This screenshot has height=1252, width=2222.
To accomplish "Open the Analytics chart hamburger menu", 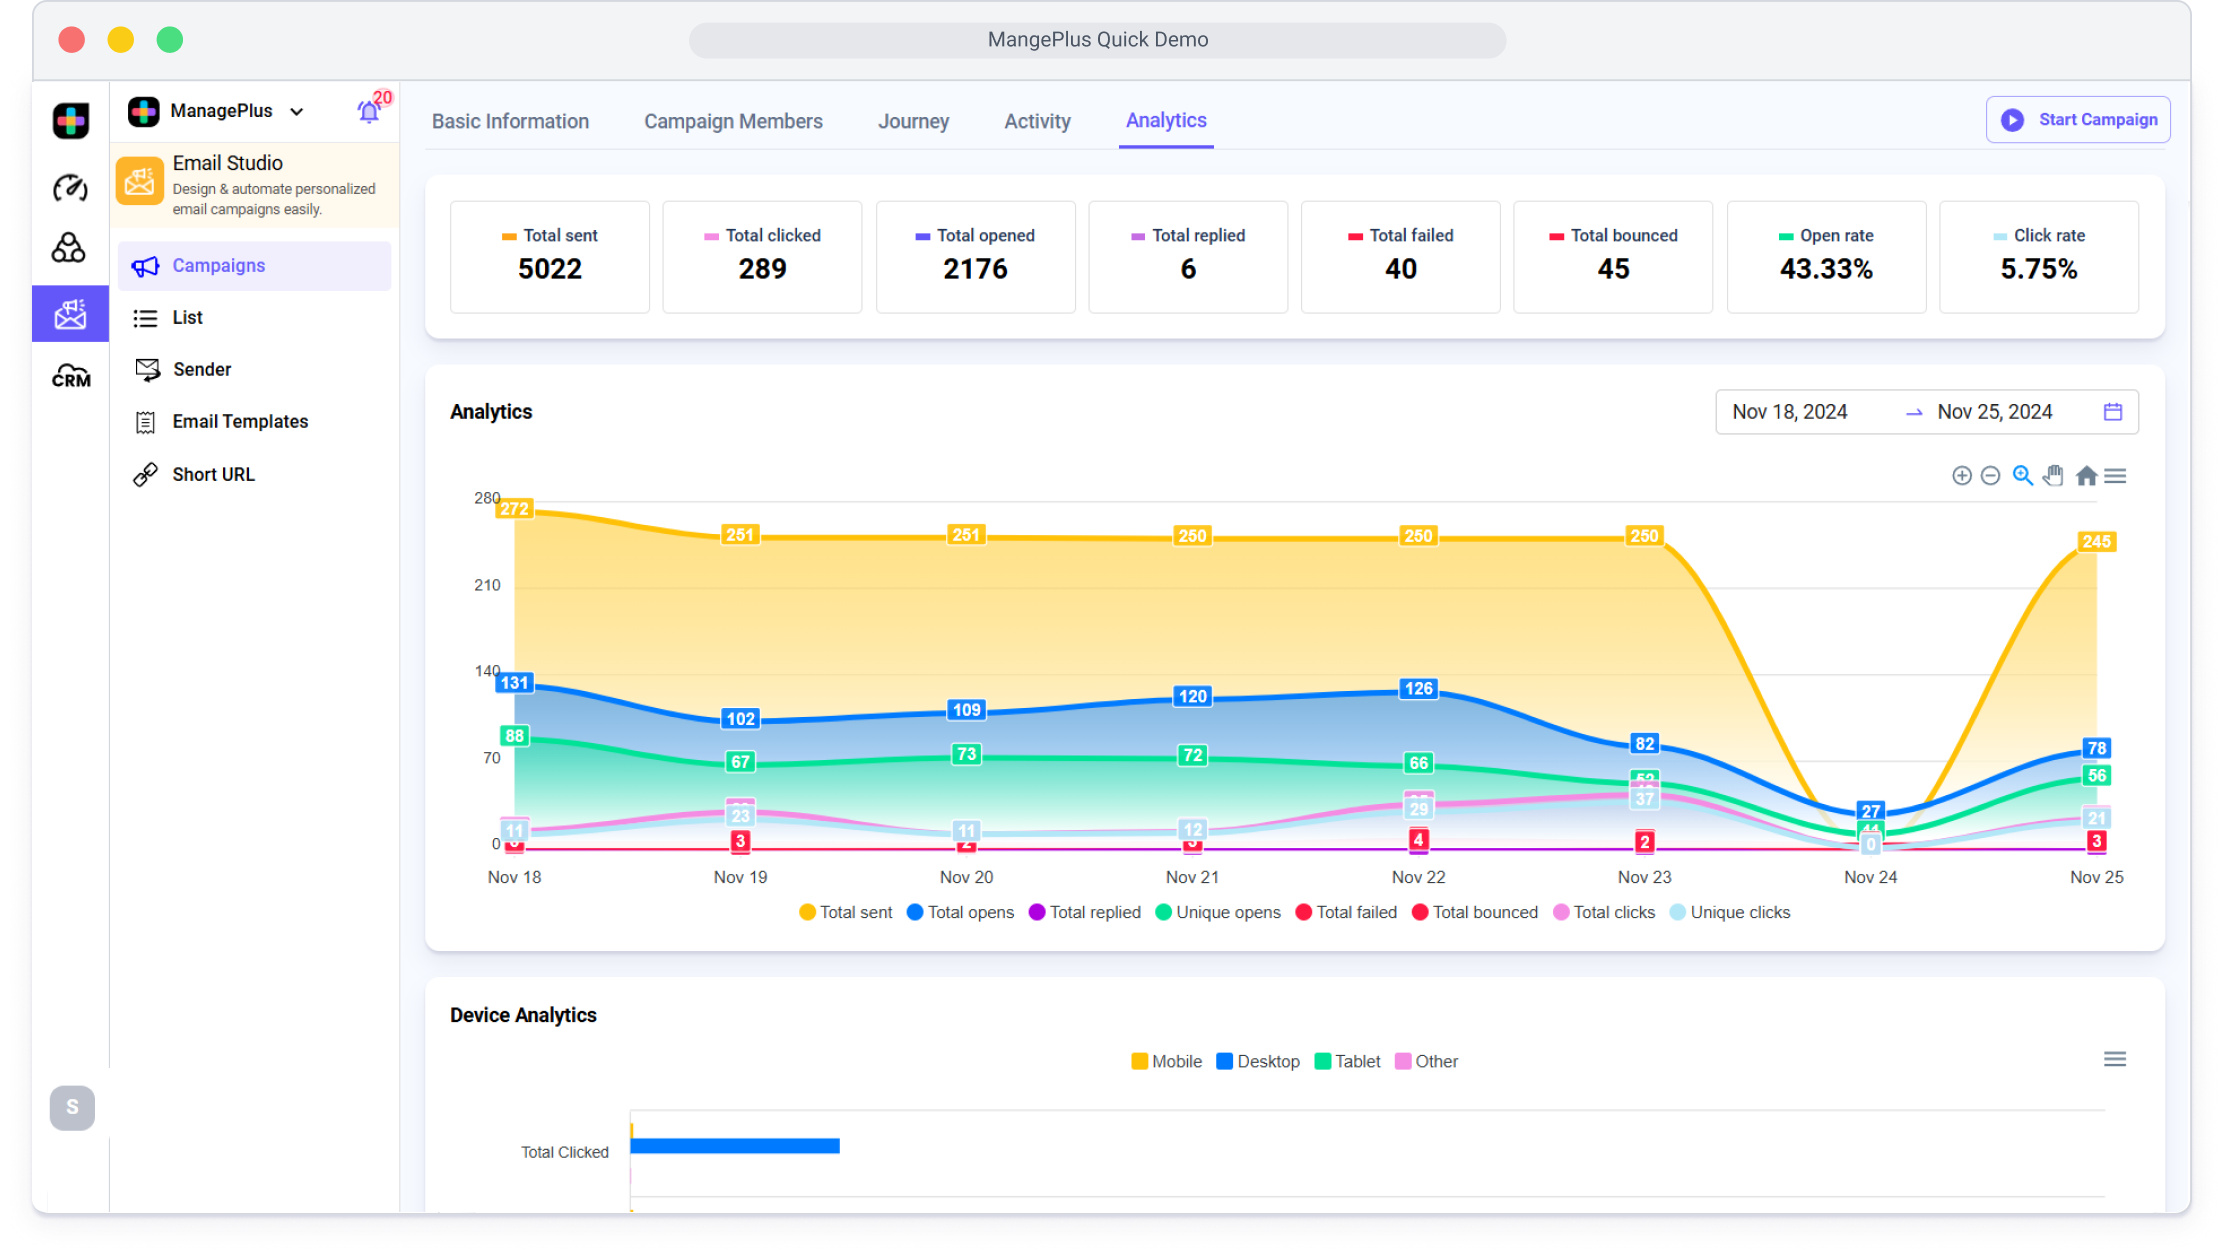I will [2115, 476].
